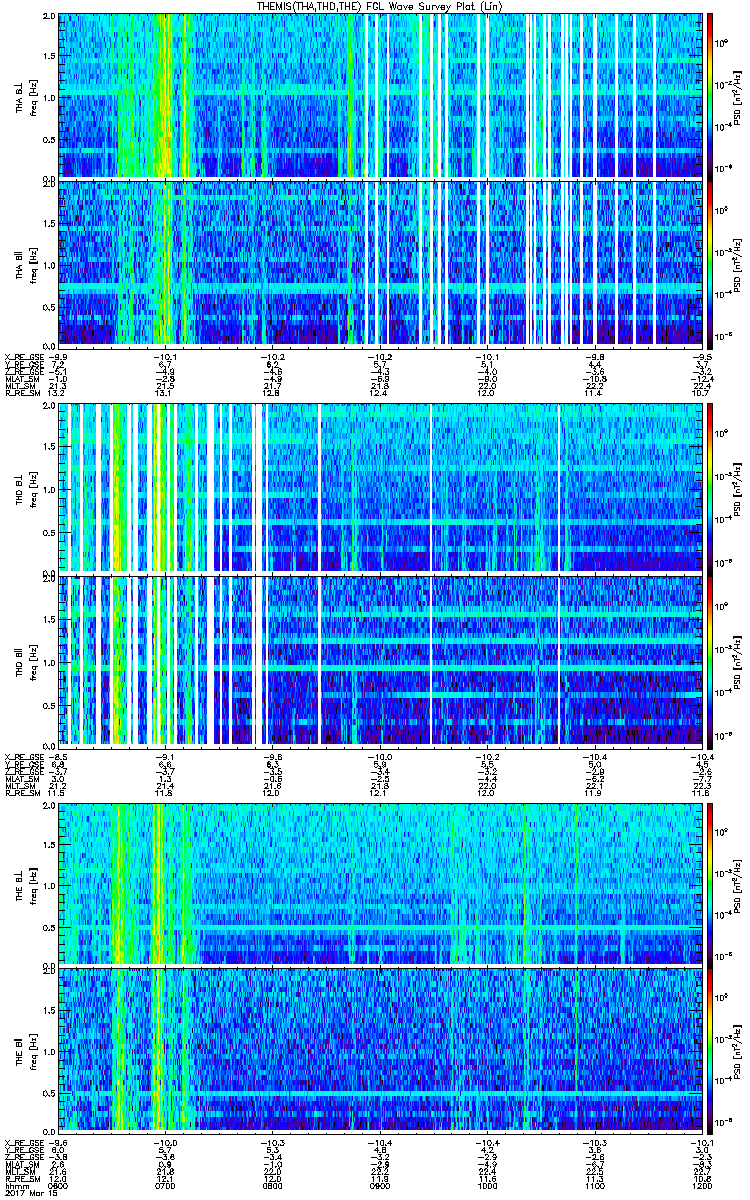The width and height of the screenshot is (750, 1200).
Task: Click R_RE_SM row label under THD panels
Action: [23, 791]
